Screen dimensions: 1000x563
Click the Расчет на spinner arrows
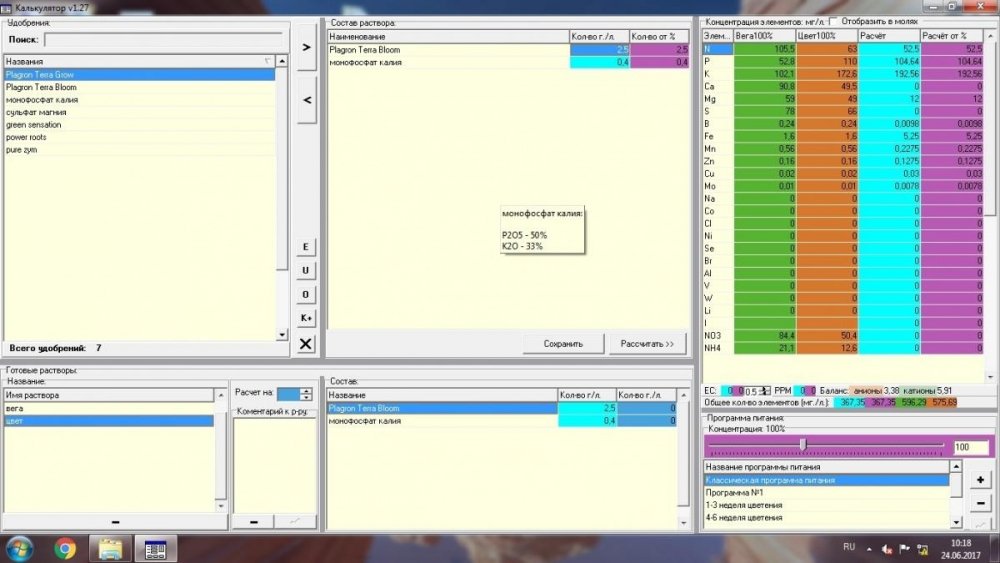pyautogui.click(x=306, y=394)
